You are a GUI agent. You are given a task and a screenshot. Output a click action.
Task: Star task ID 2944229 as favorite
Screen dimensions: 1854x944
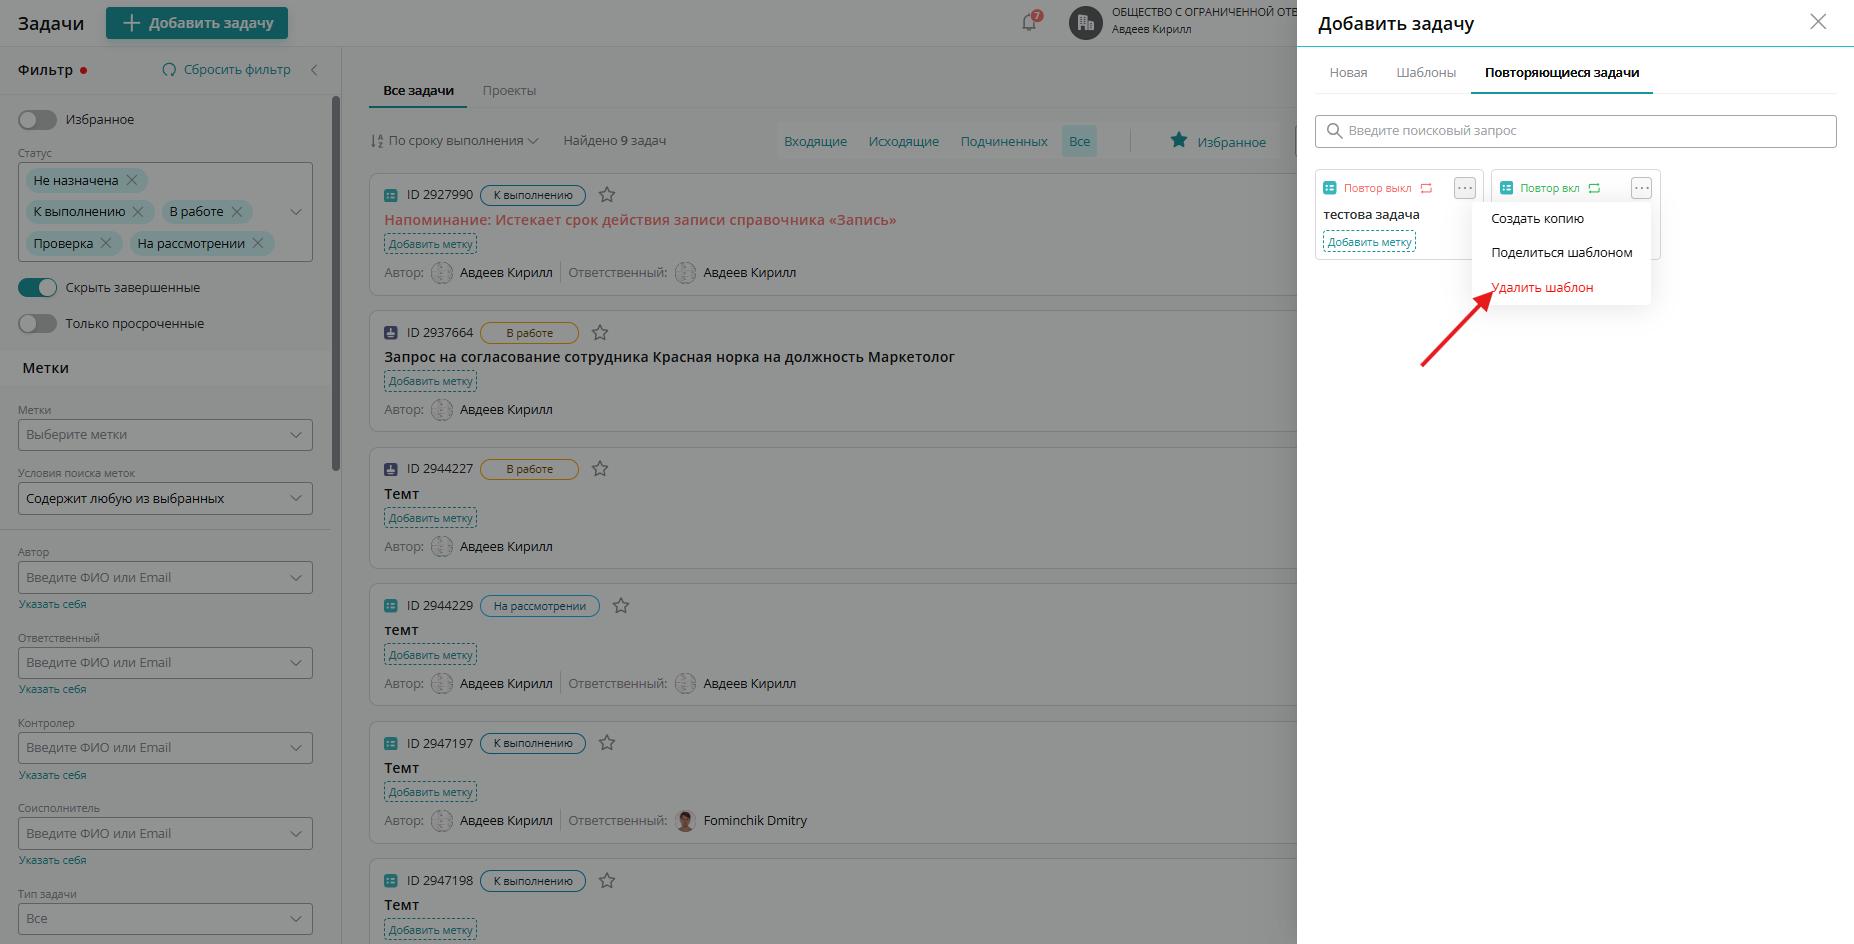(x=621, y=606)
